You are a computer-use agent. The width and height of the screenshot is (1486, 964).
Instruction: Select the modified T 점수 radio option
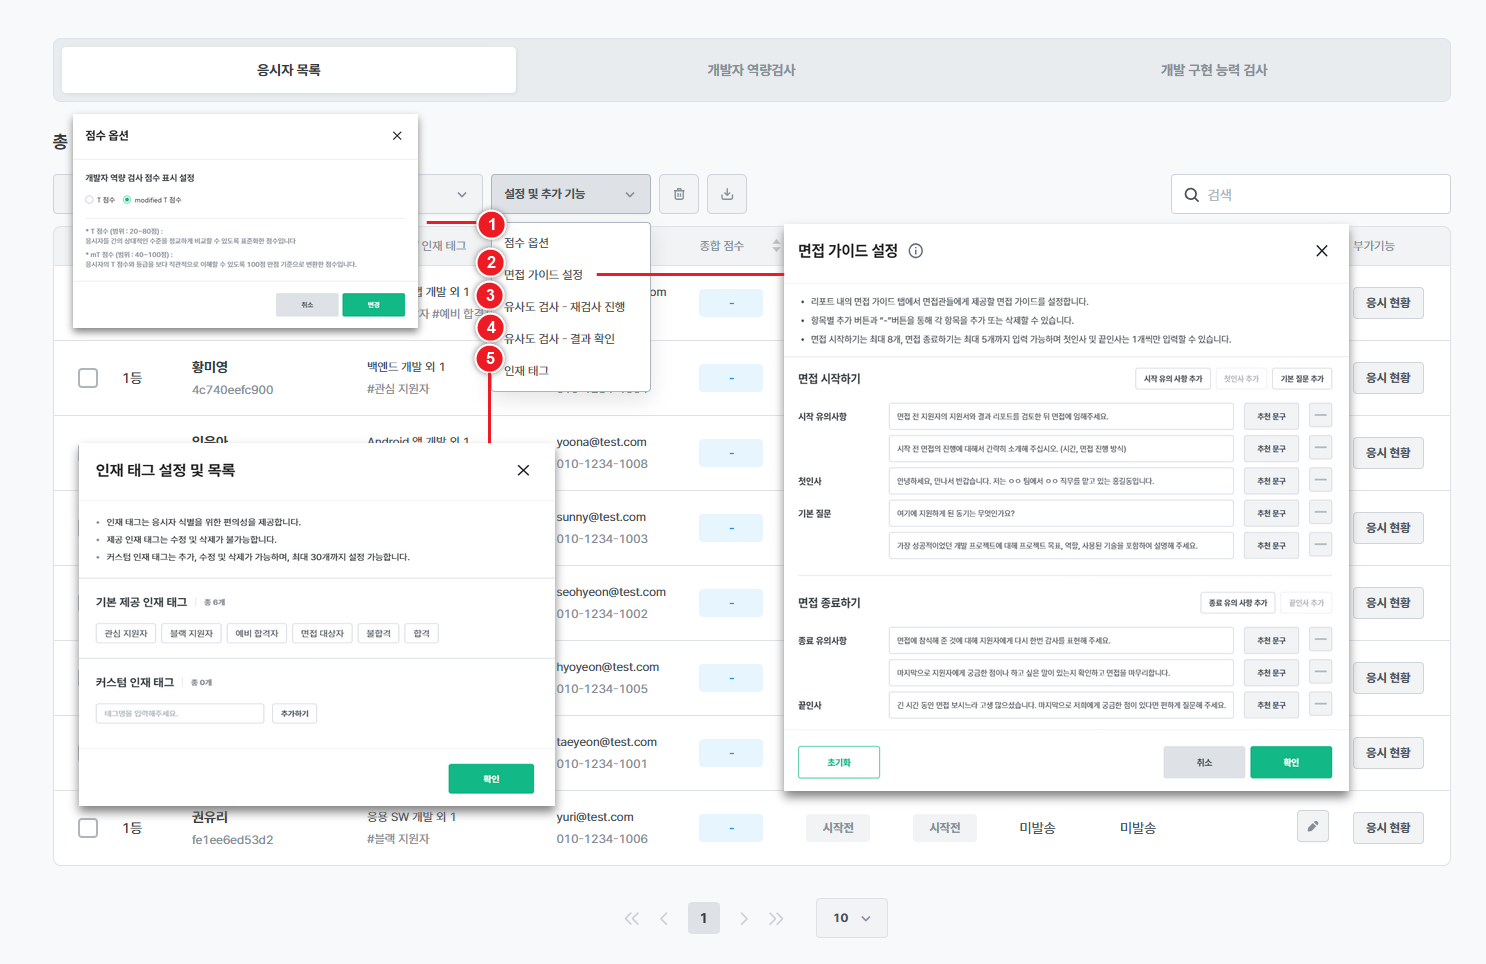coord(127,200)
